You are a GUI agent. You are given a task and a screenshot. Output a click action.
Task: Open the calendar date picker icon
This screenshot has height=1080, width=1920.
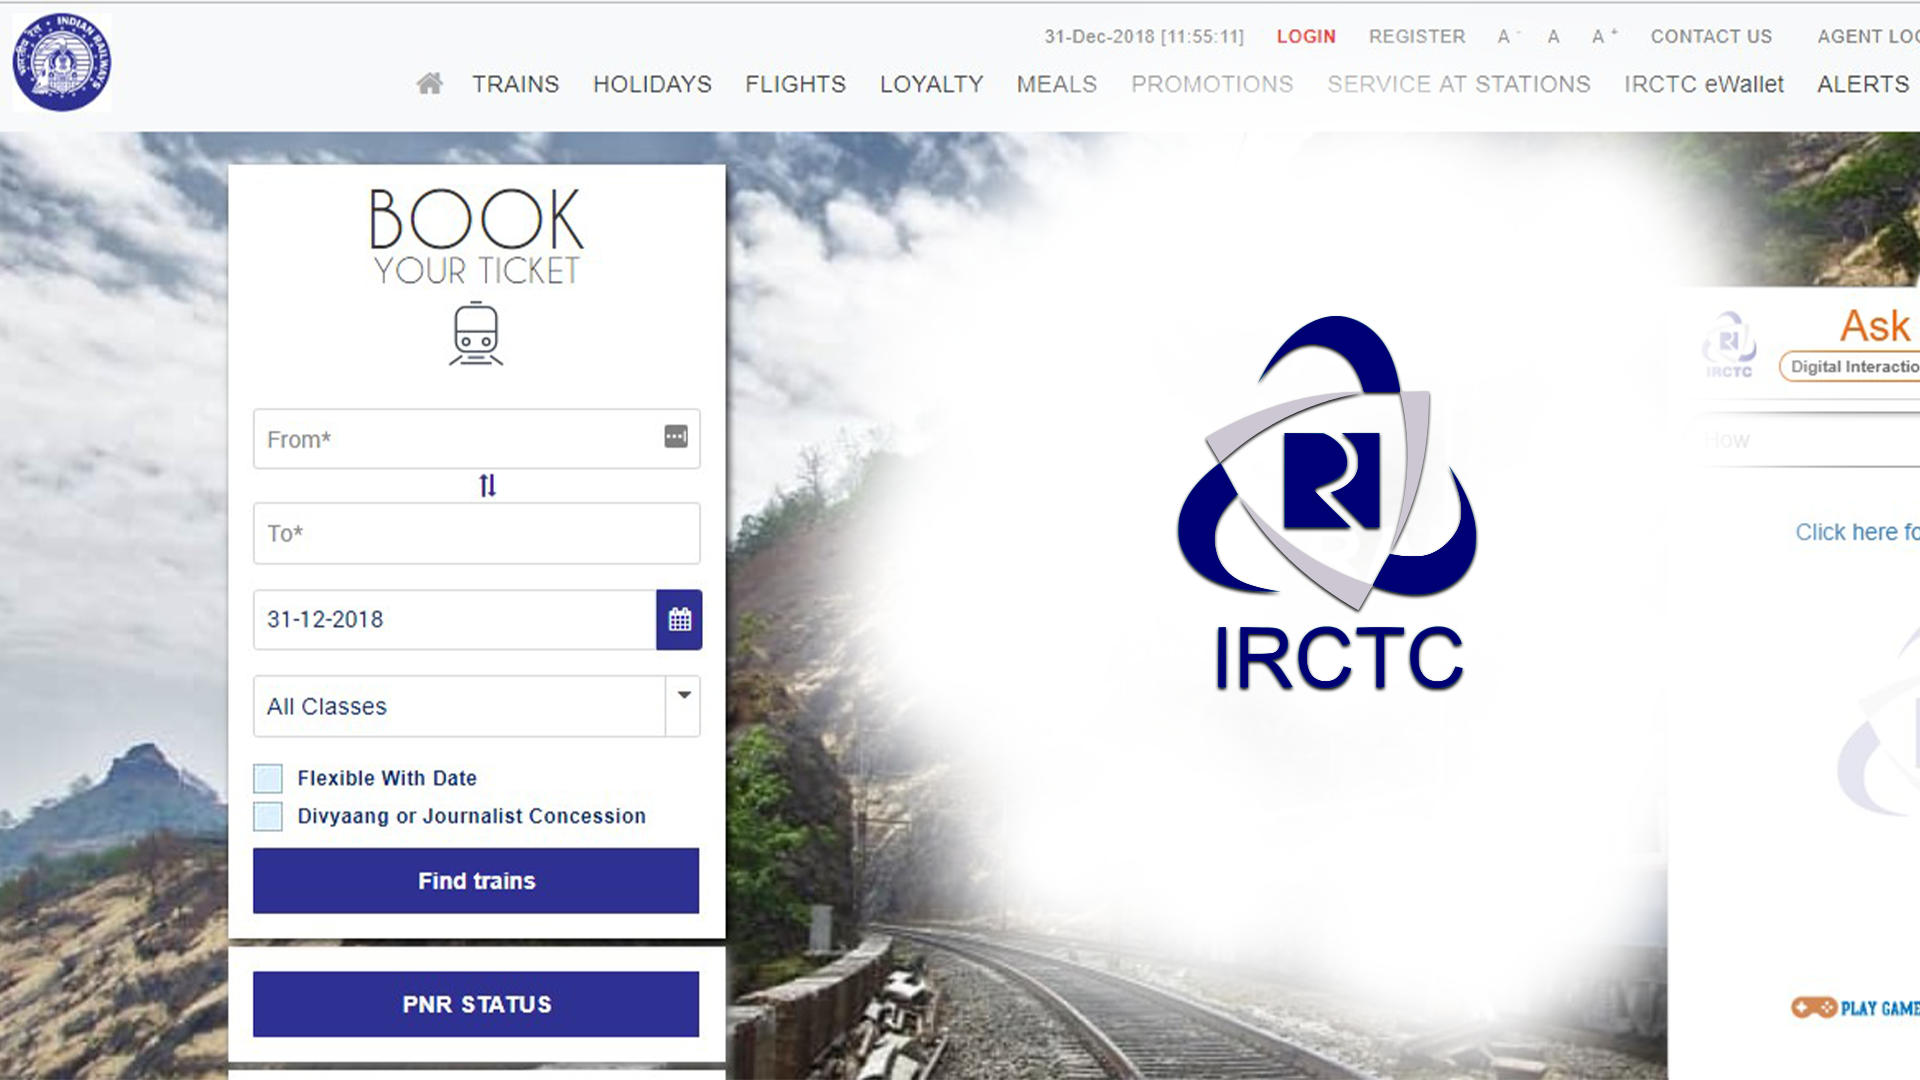pyautogui.click(x=679, y=620)
